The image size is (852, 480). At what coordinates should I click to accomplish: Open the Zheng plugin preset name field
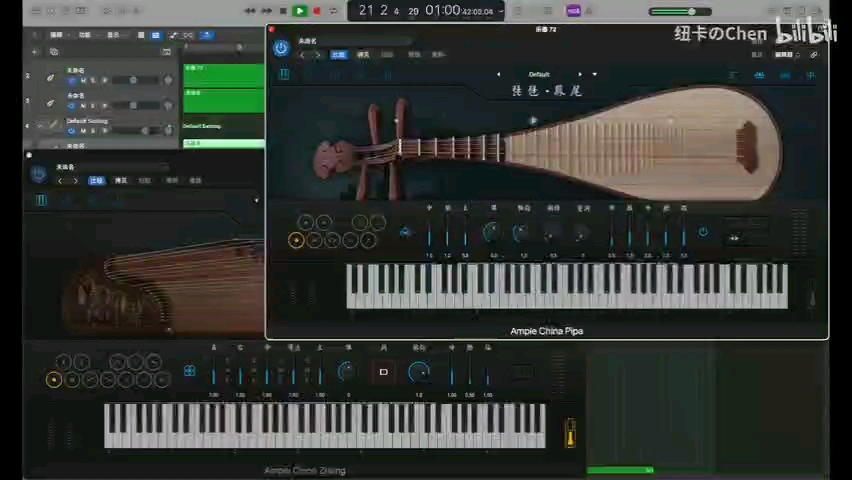[111, 167]
